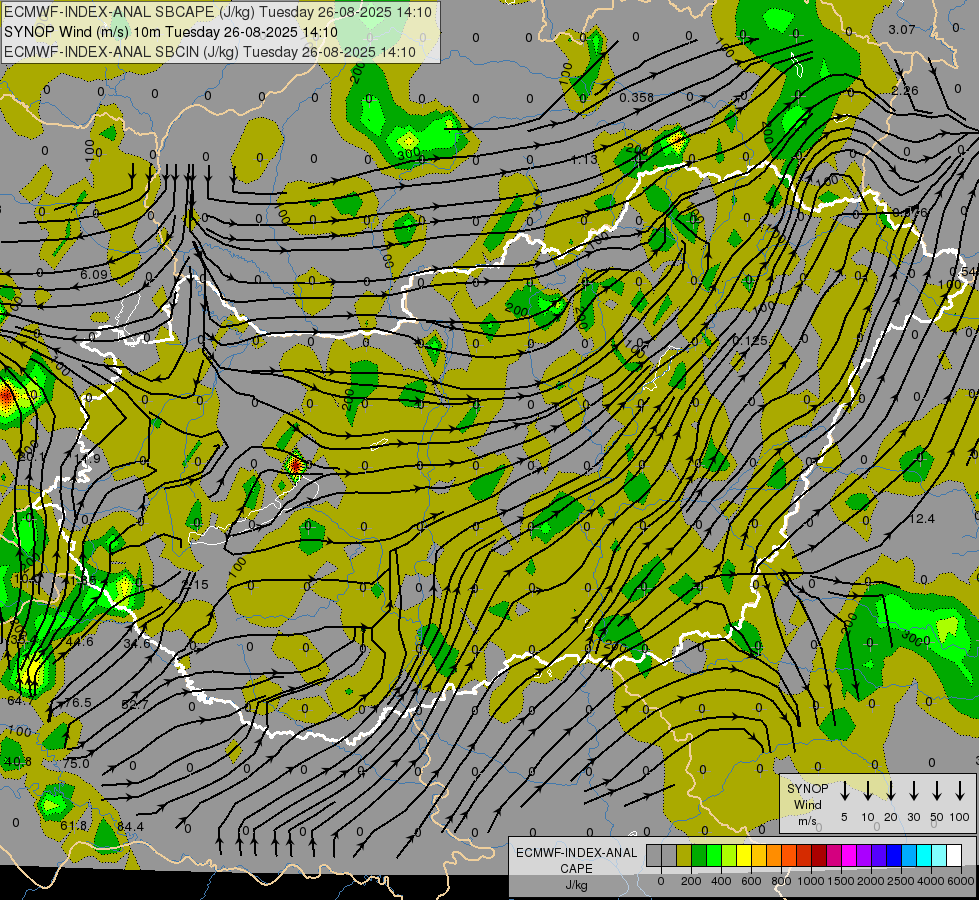Select the dark red swatch in CAPE scale
Viewport: 979px width, 900px height.
(819, 856)
